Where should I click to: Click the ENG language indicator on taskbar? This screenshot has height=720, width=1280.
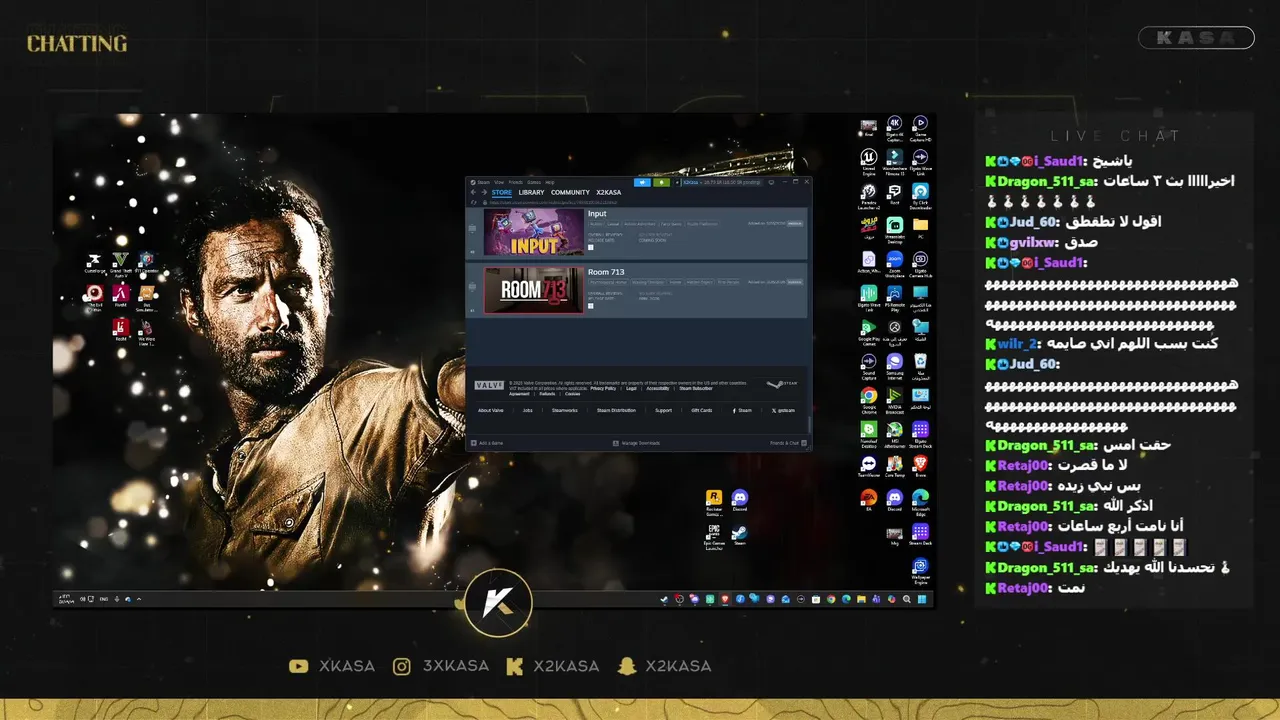[x=103, y=599]
